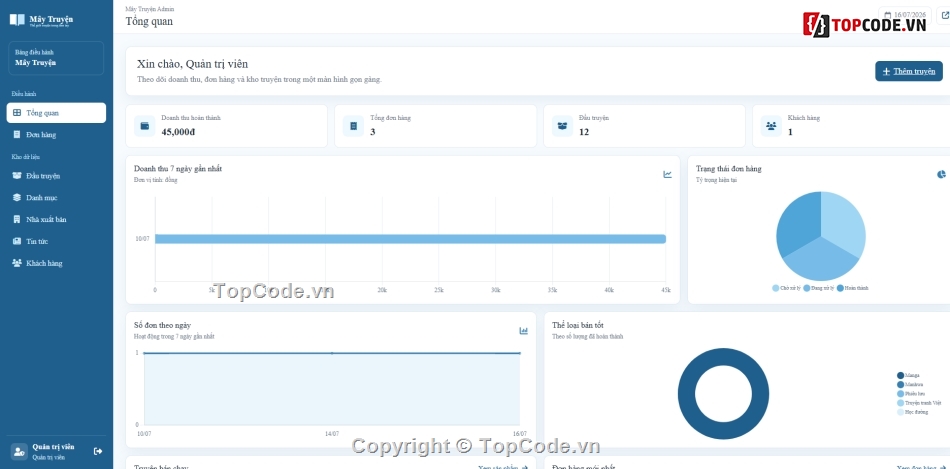Click the admin user avatar icon

tap(19, 451)
